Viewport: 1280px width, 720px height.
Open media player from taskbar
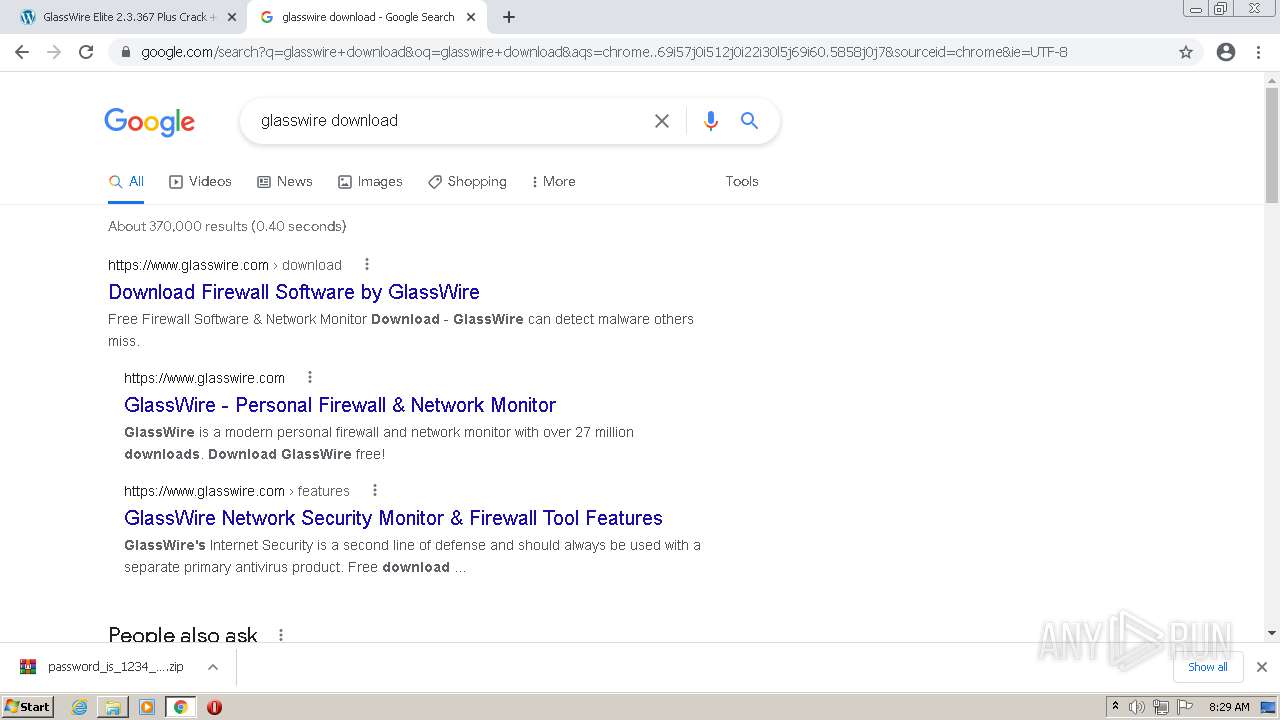pos(147,707)
